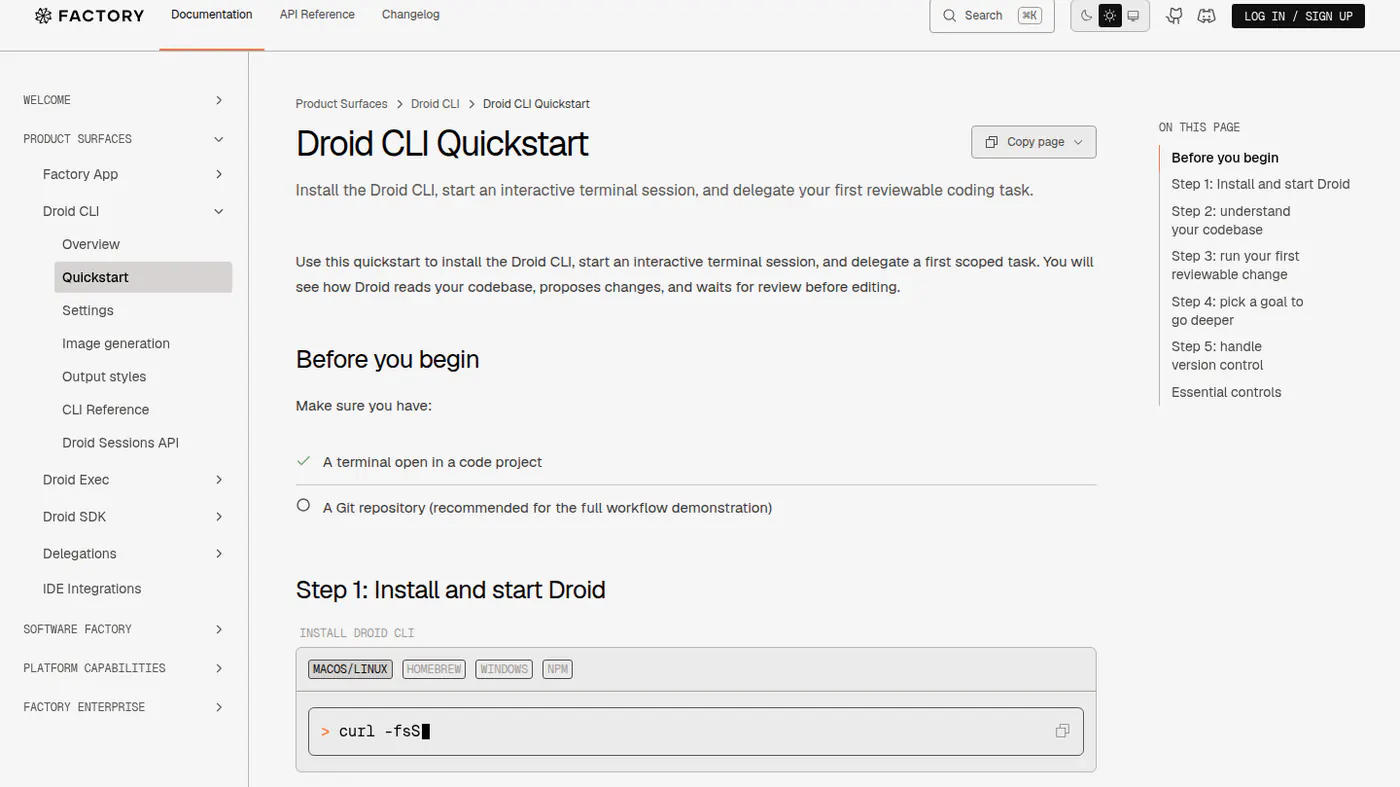Open the Copy page dropdown
The height and width of the screenshot is (787, 1400).
1033,142
